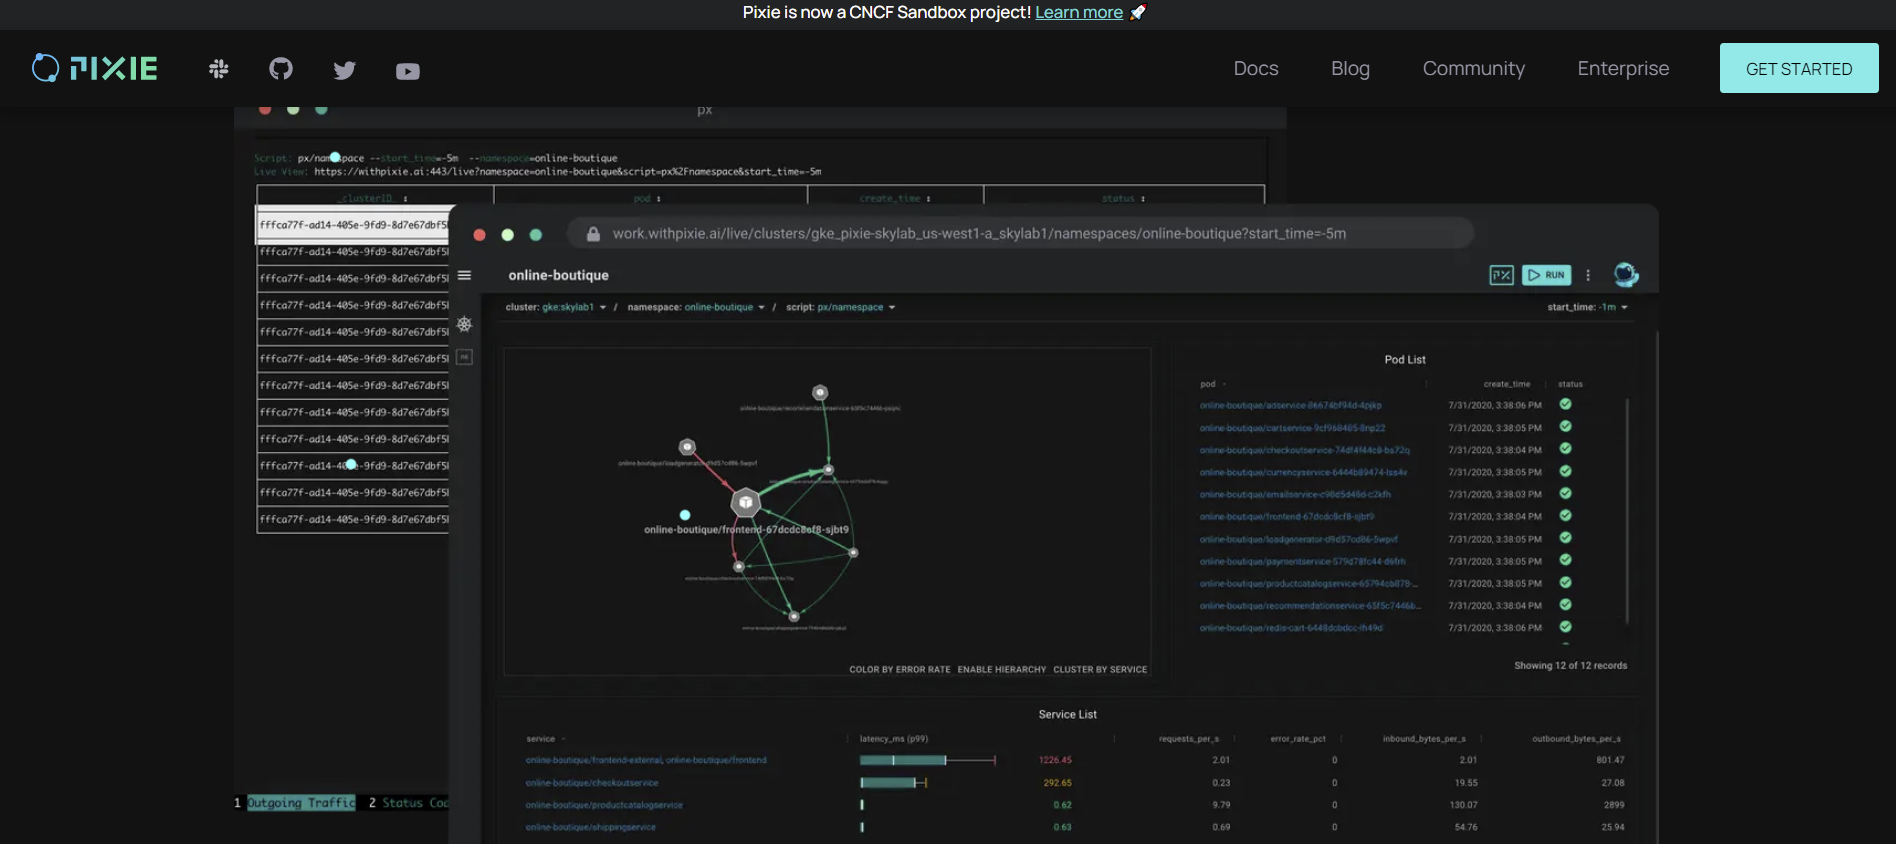1896x844 pixels.
Task: Click the GET STARTED button
Action: click(1799, 68)
